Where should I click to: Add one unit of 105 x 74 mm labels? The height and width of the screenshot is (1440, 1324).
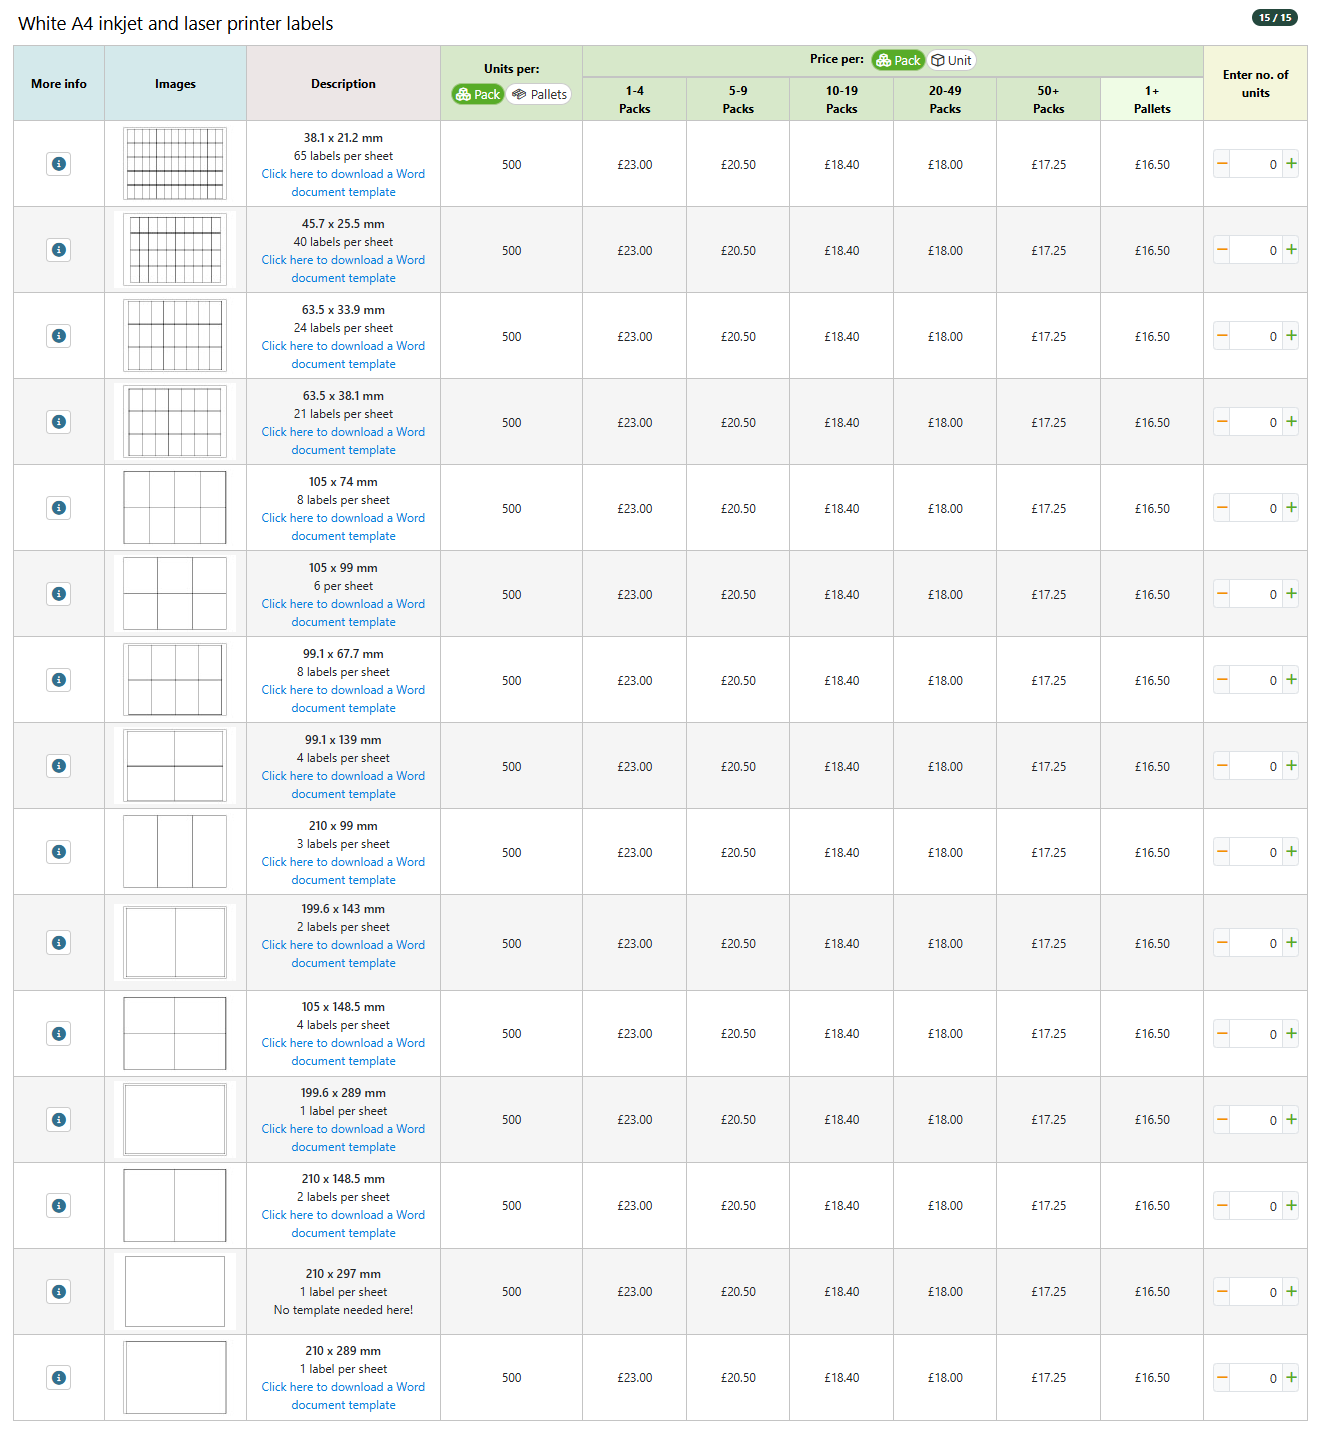point(1291,507)
